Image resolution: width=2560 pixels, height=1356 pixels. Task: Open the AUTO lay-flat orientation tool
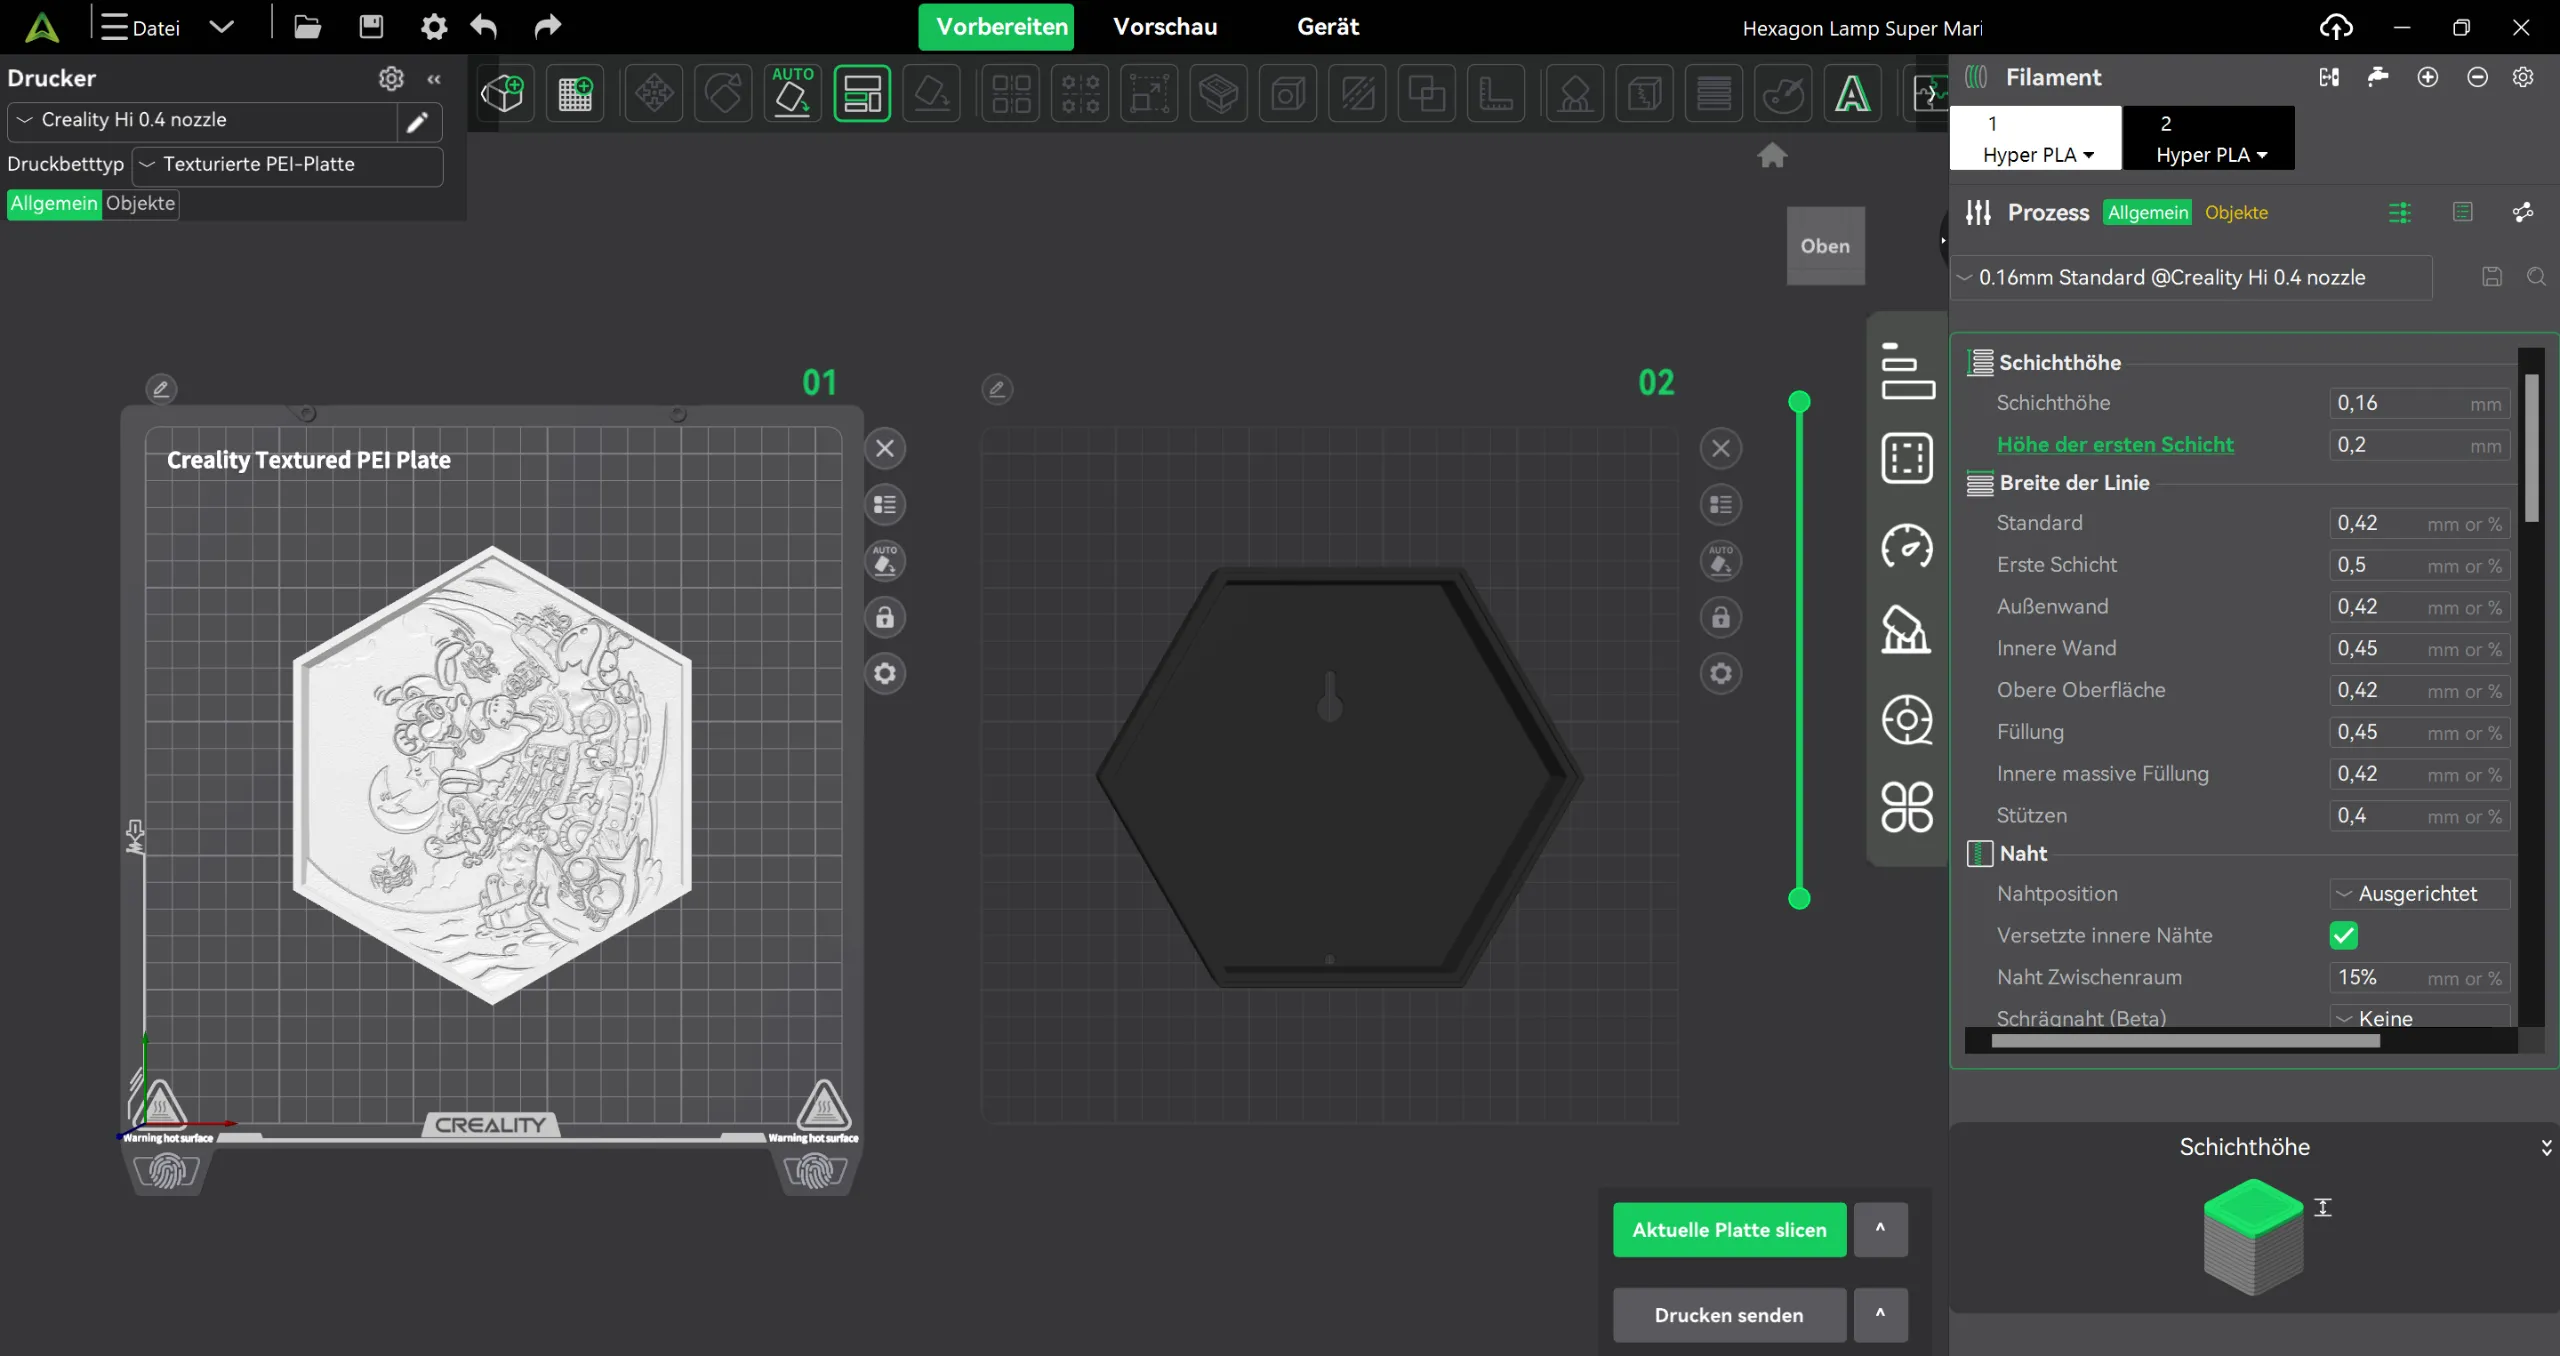tap(792, 93)
